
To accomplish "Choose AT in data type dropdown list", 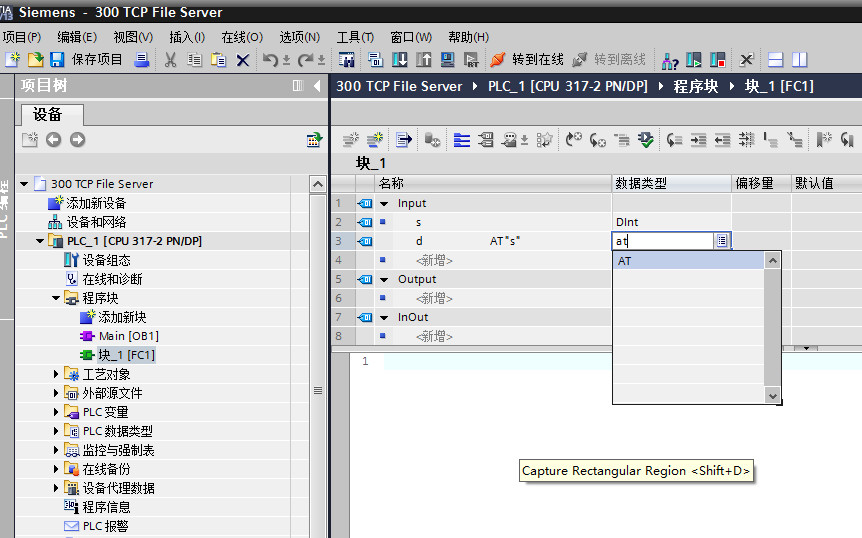I will tap(688, 261).
